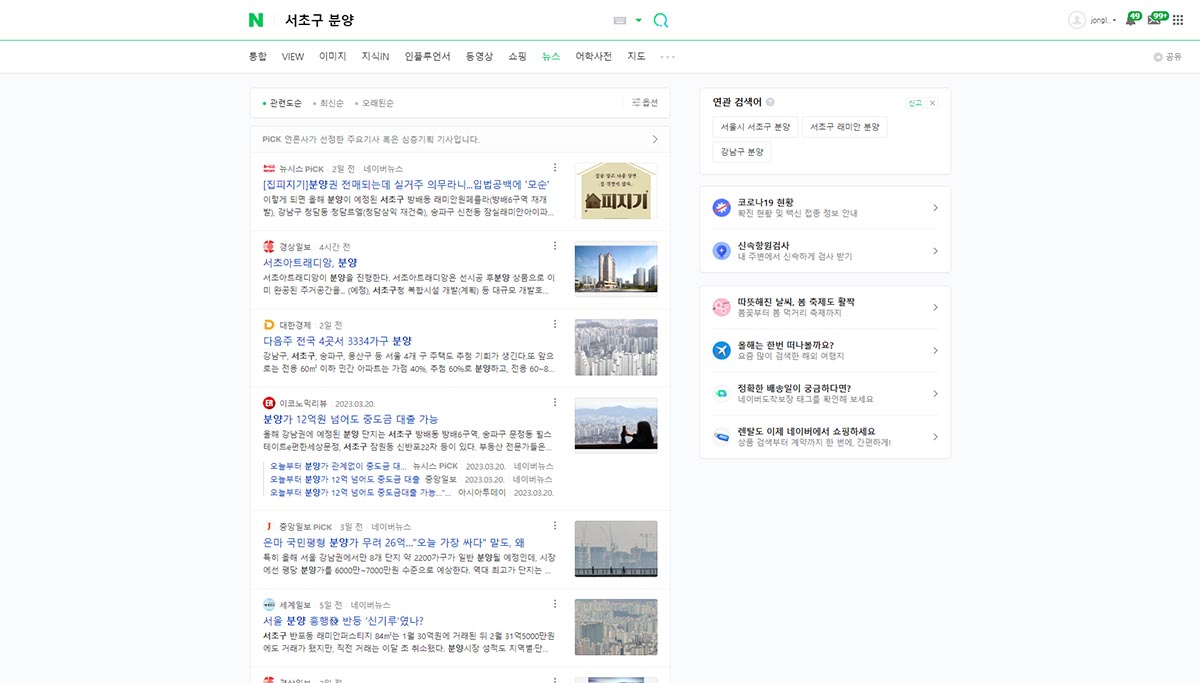Viewport: 1200px width, 683px height.
Task: Expand the 신속항원검사 row chevron
Action: [x=935, y=251]
